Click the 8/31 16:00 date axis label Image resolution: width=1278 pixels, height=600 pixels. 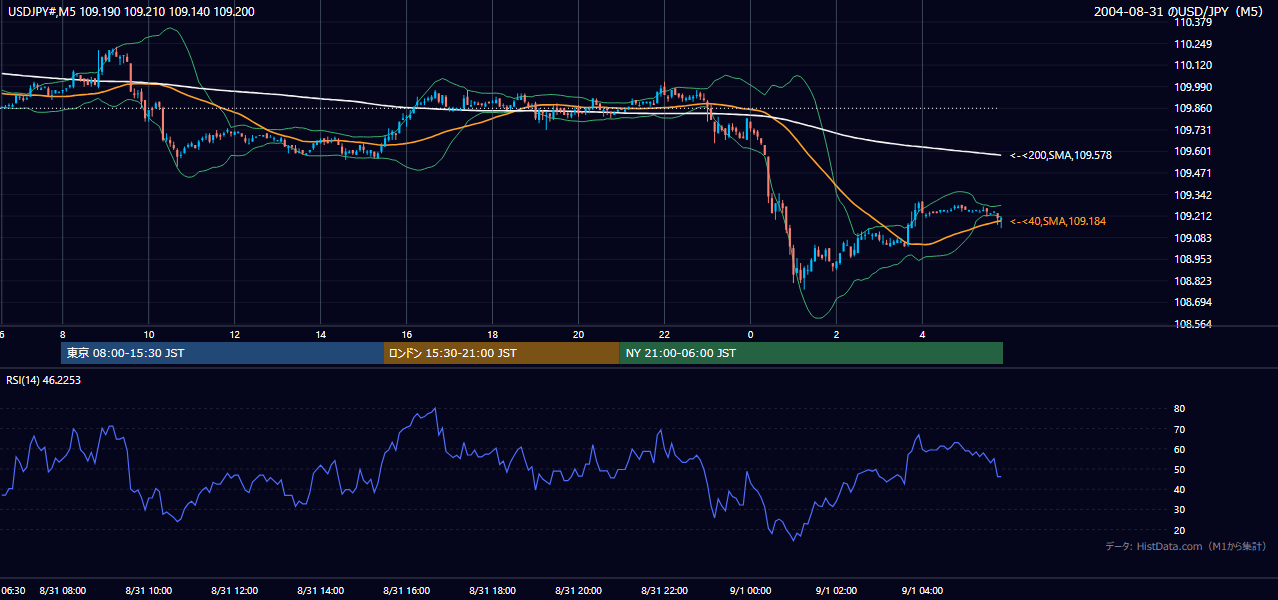click(406, 591)
